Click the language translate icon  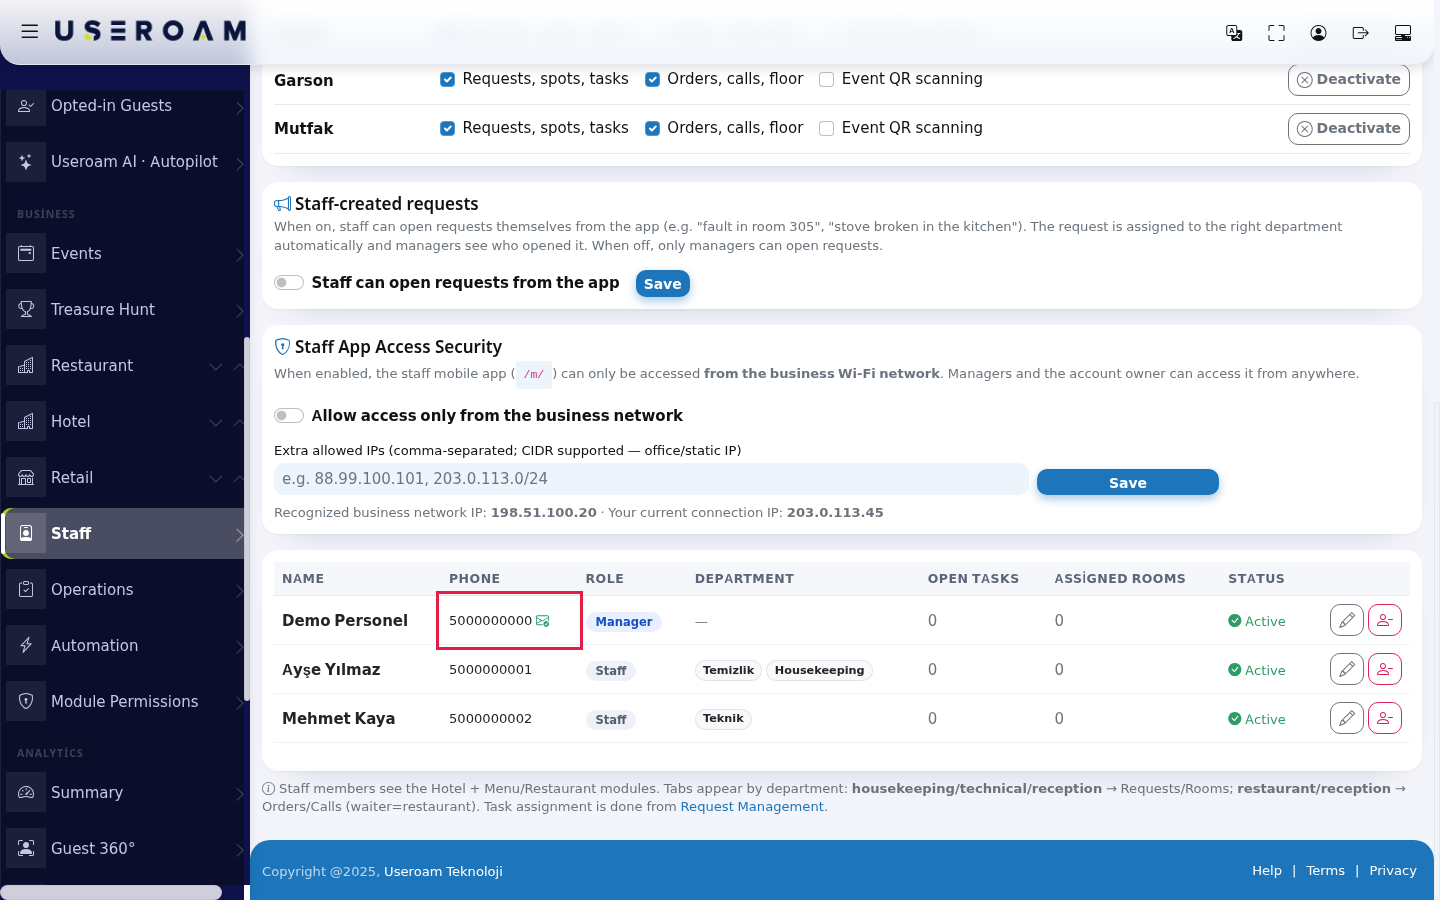(x=1234, y=33)
